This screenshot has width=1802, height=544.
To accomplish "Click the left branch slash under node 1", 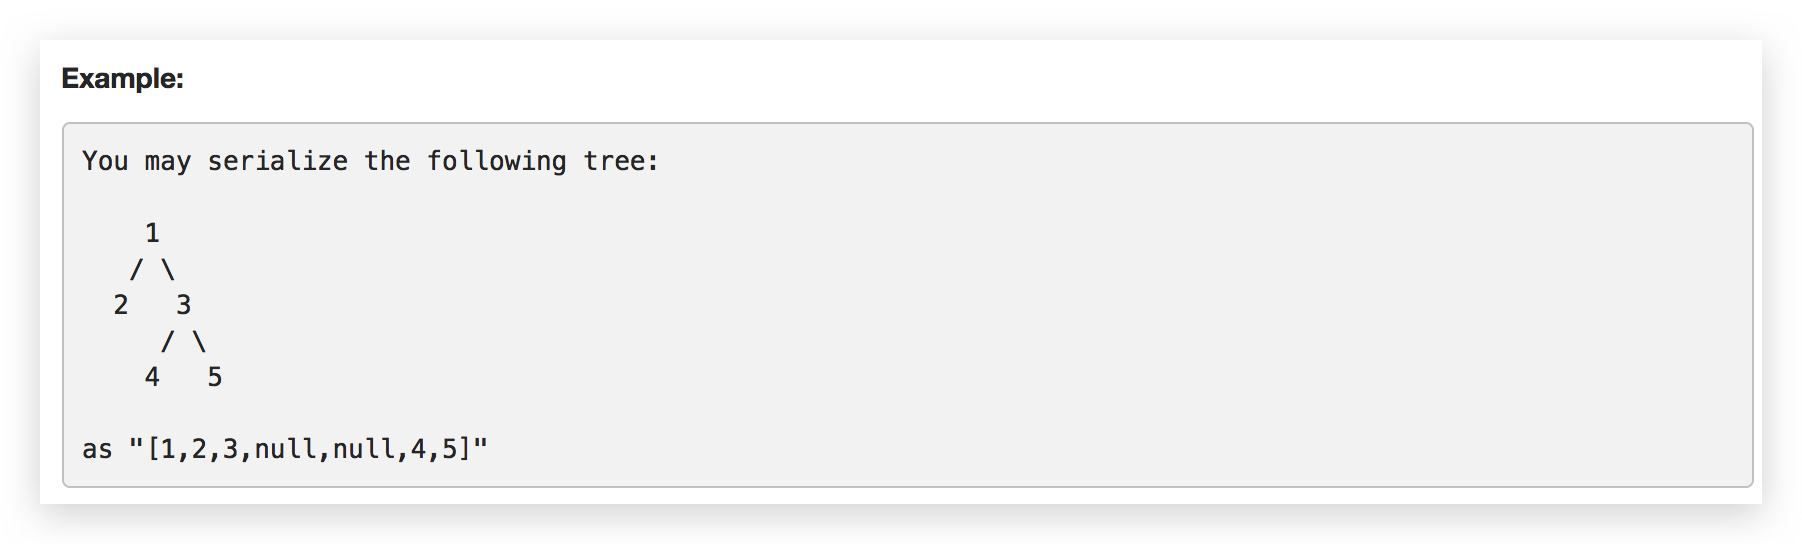I will click(x=136, y=270).
